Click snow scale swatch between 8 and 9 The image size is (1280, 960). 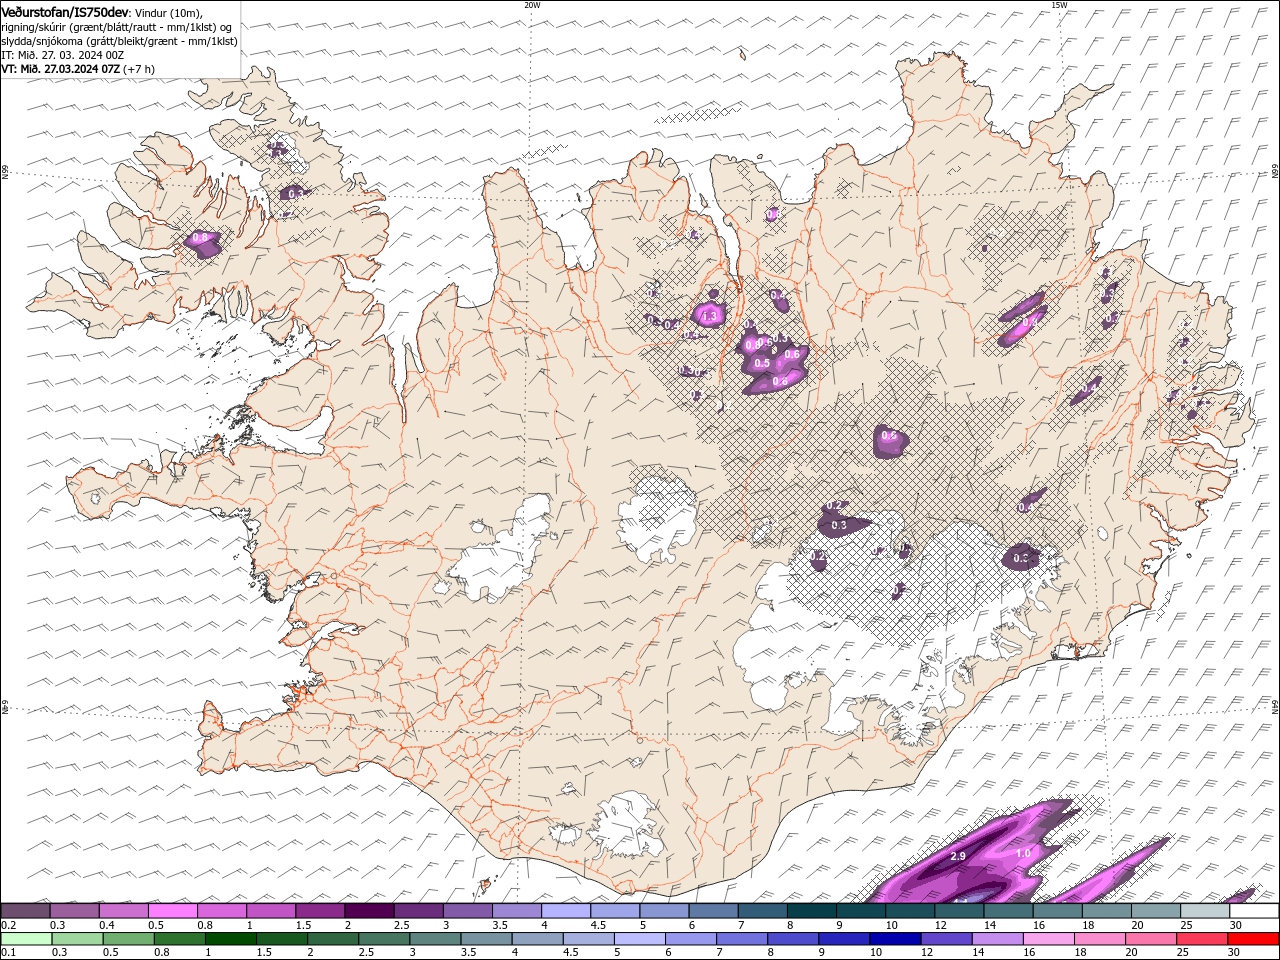click(812, 911)
